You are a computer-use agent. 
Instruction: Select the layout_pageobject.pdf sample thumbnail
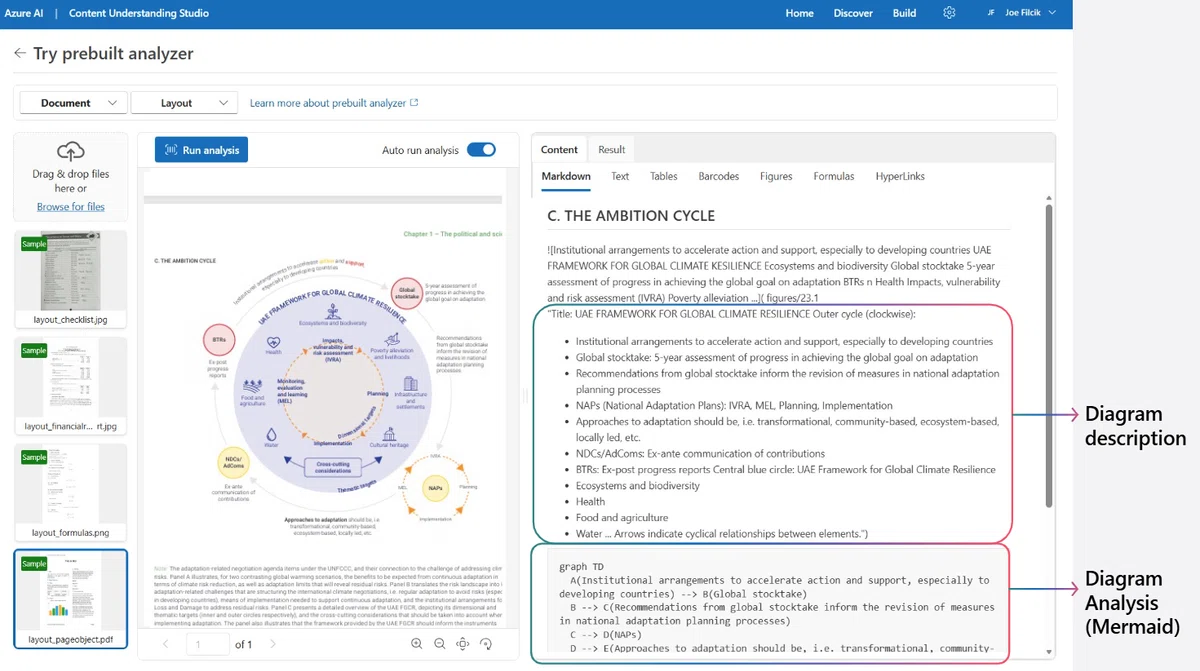70,599
